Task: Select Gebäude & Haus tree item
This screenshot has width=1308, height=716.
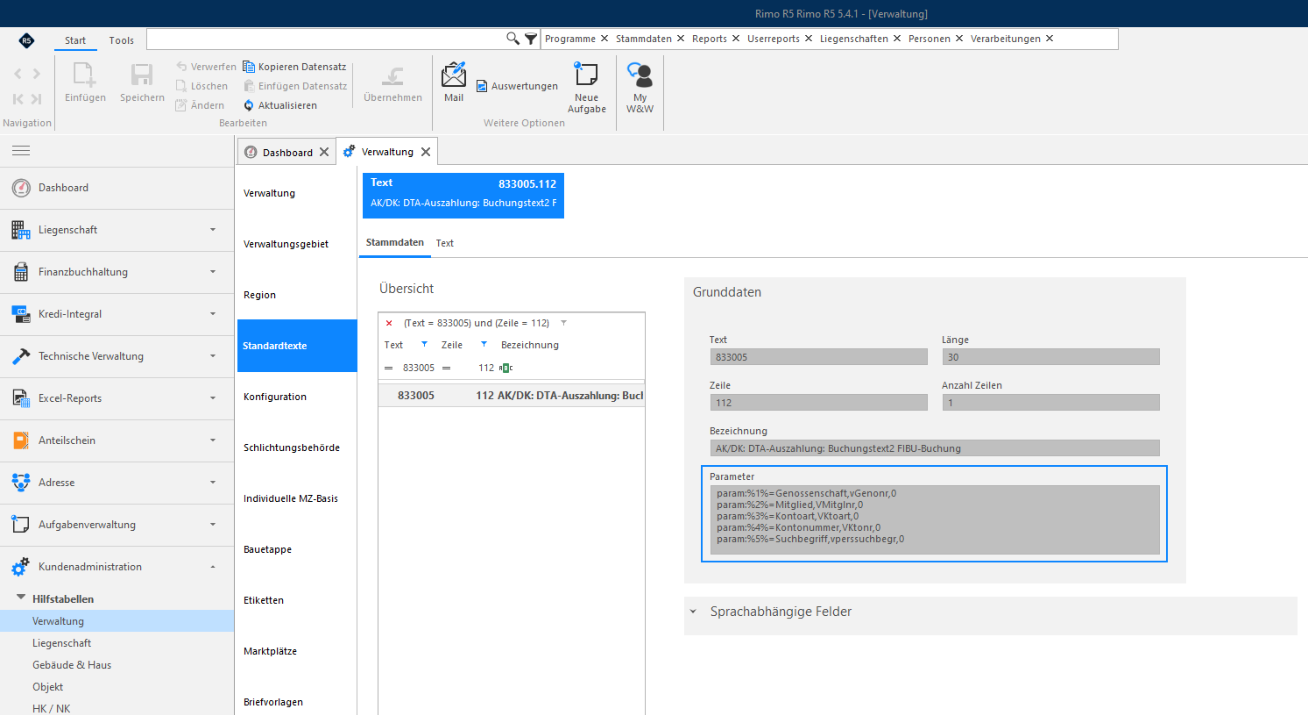Action: [x=117, y=665]
